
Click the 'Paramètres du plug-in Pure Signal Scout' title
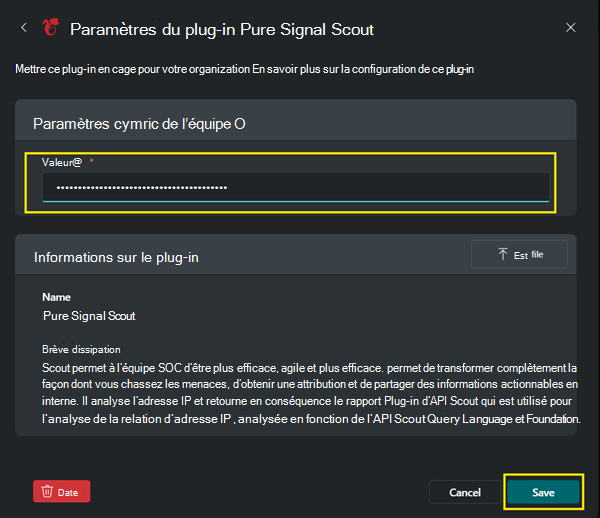point(222,29)
